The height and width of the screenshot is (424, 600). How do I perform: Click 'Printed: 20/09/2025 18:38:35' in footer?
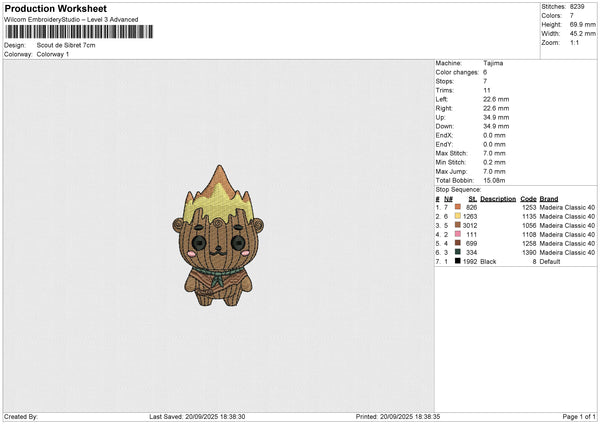click(x=398, y=417)
